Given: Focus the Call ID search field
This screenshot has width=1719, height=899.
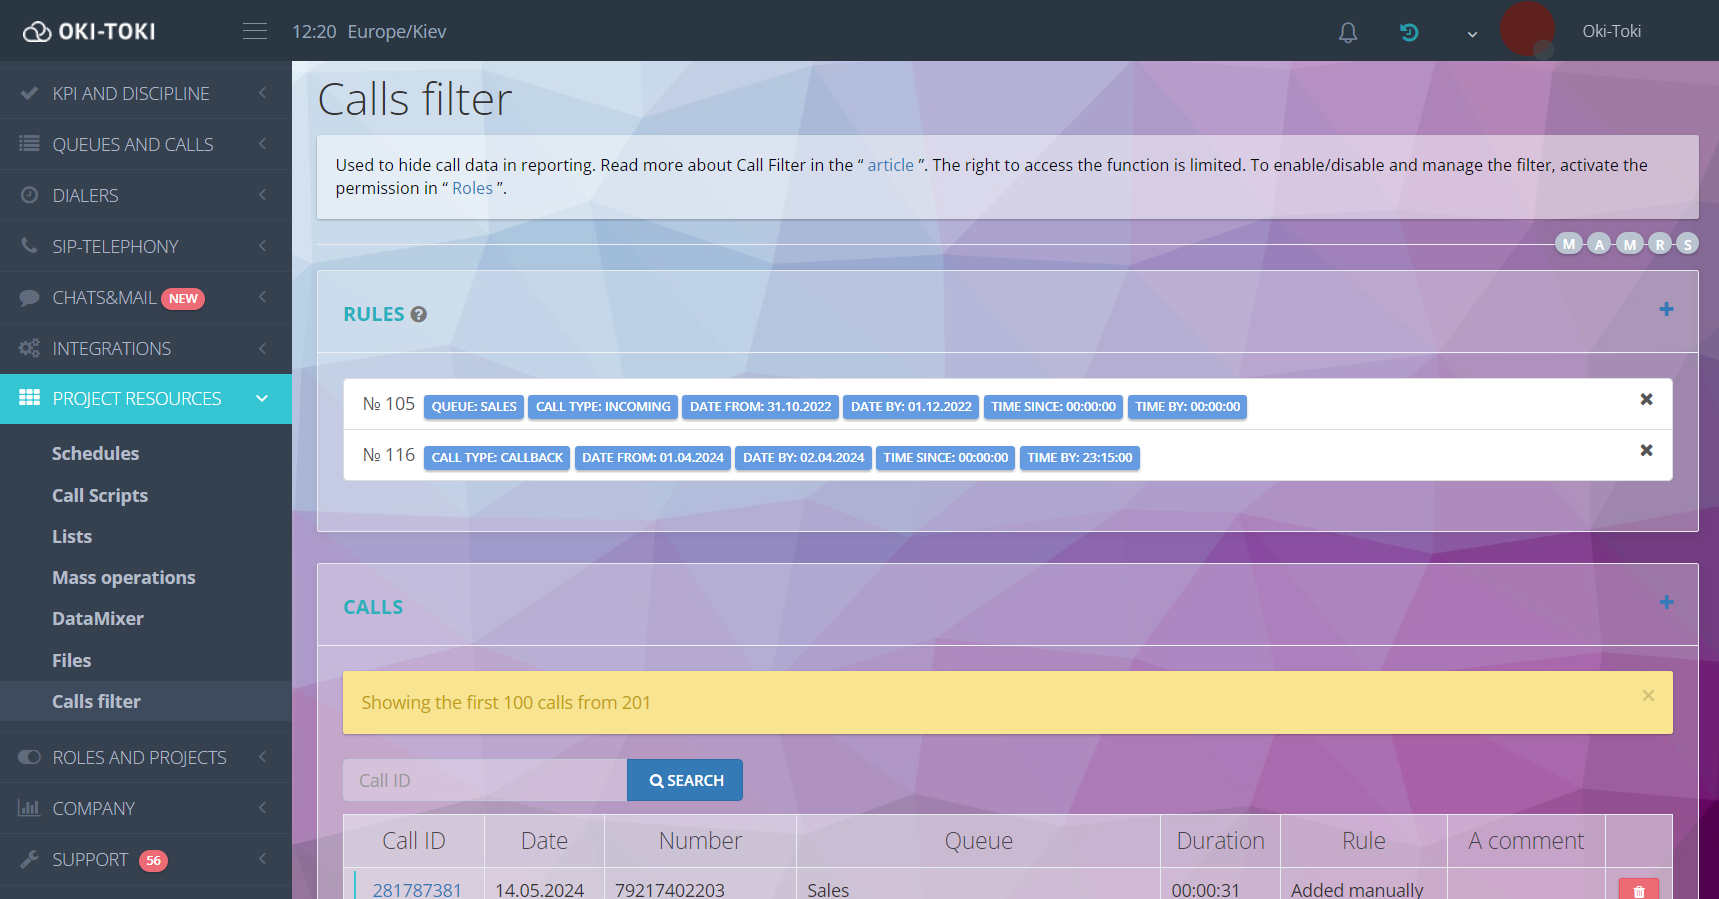Looking at the screenshot, I should click(x=485, y=780).
